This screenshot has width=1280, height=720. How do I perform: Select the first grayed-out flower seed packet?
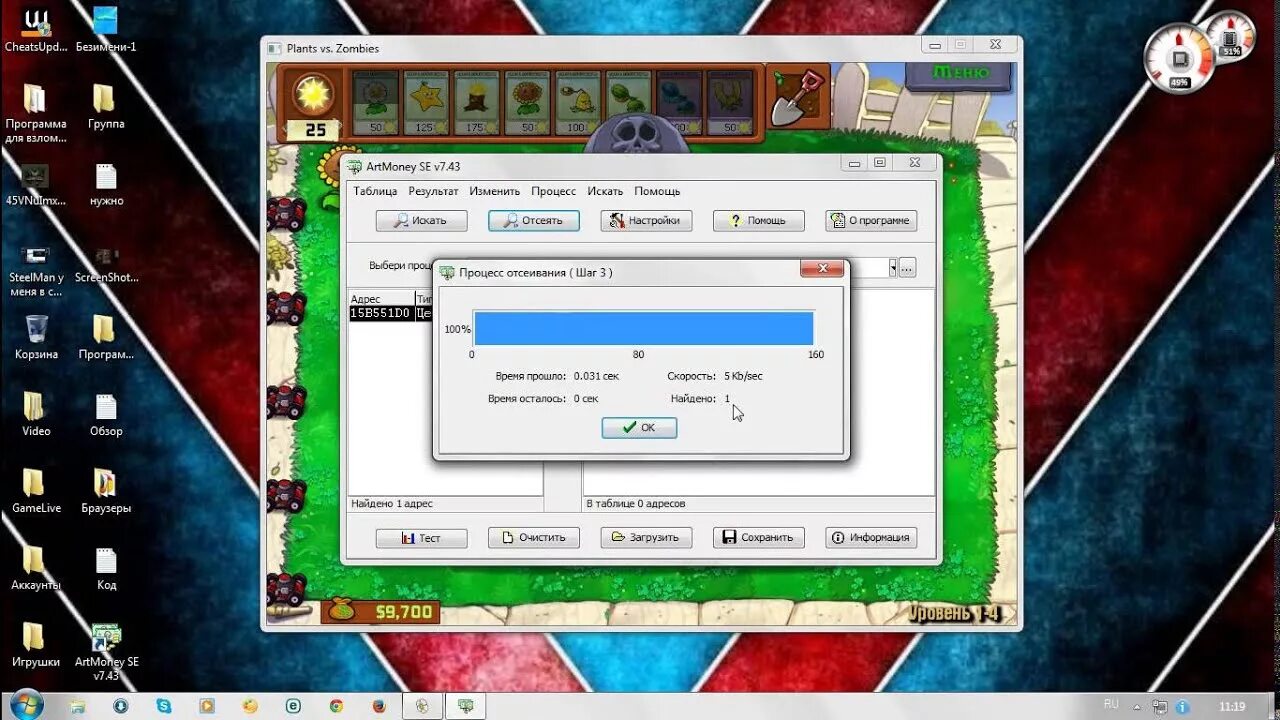pyautogui.click(x=376, y=103)
